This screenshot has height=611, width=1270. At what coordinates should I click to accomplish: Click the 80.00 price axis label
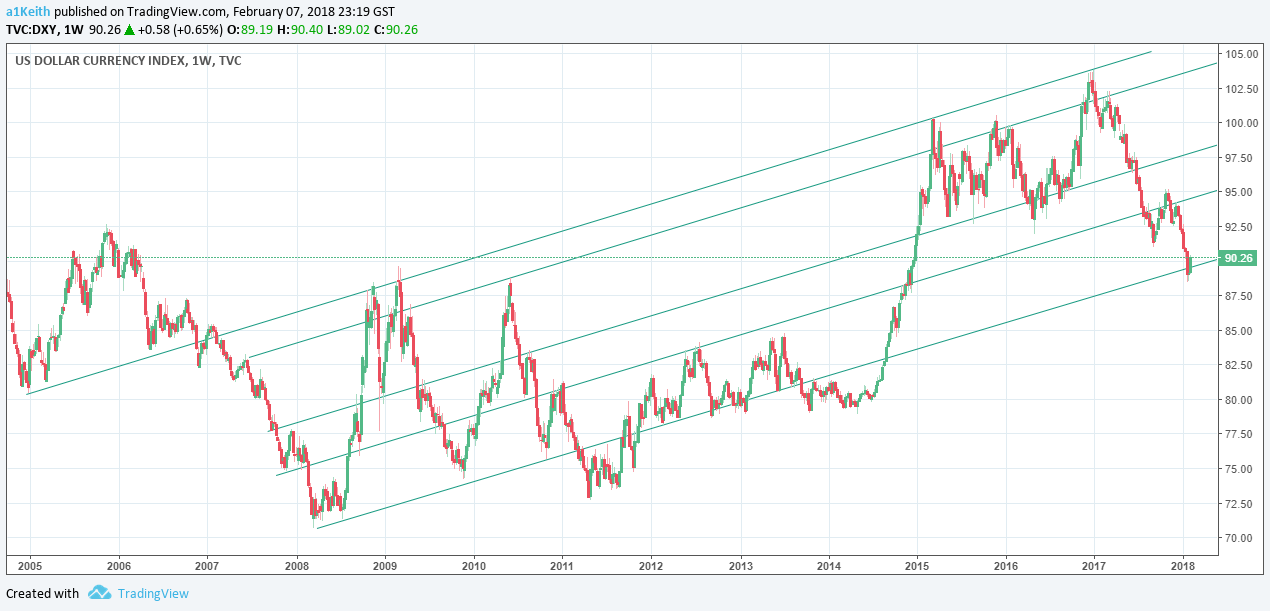pos(1238,400)
